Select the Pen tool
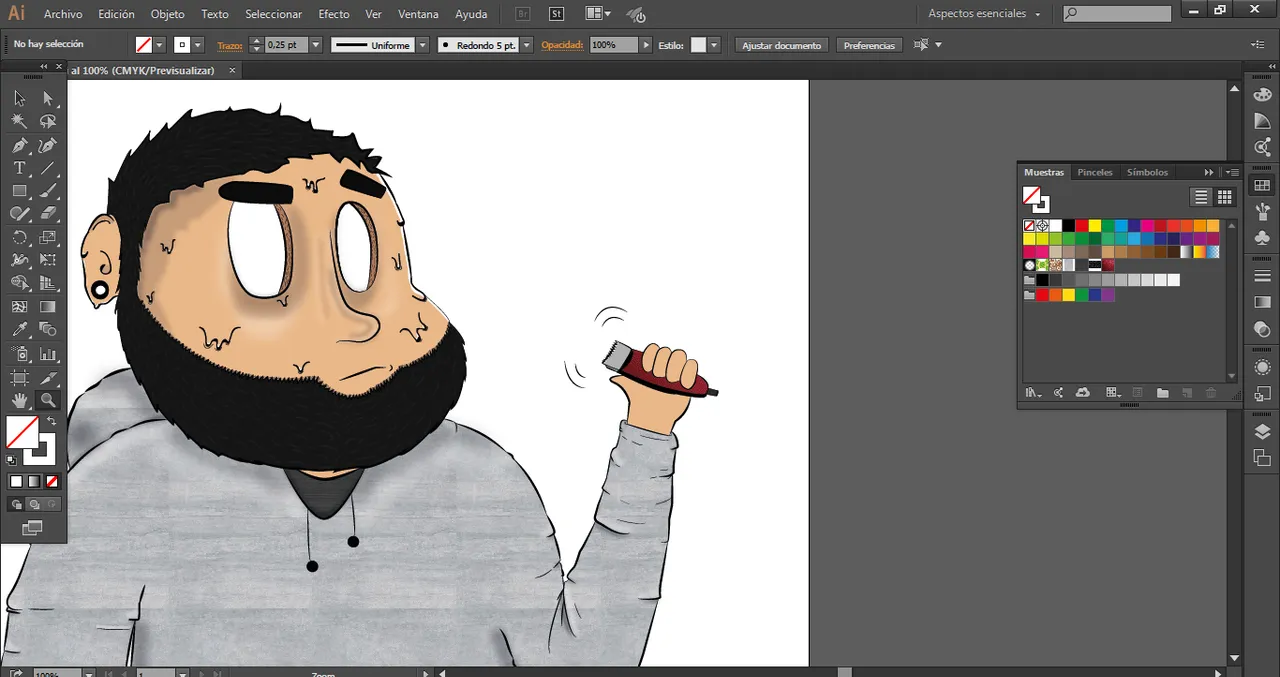 [19, 145]
